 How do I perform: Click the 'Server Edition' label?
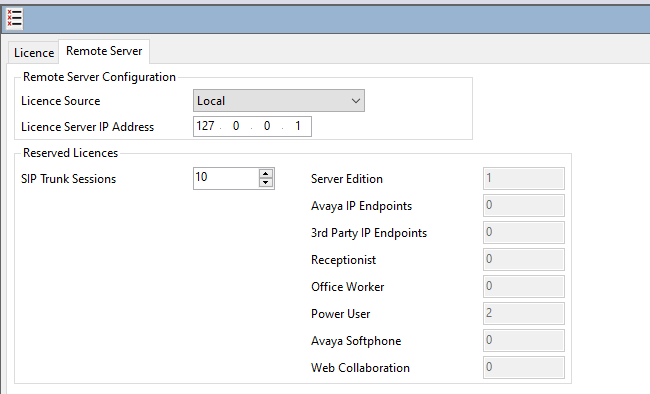click(x=347, y=179)
